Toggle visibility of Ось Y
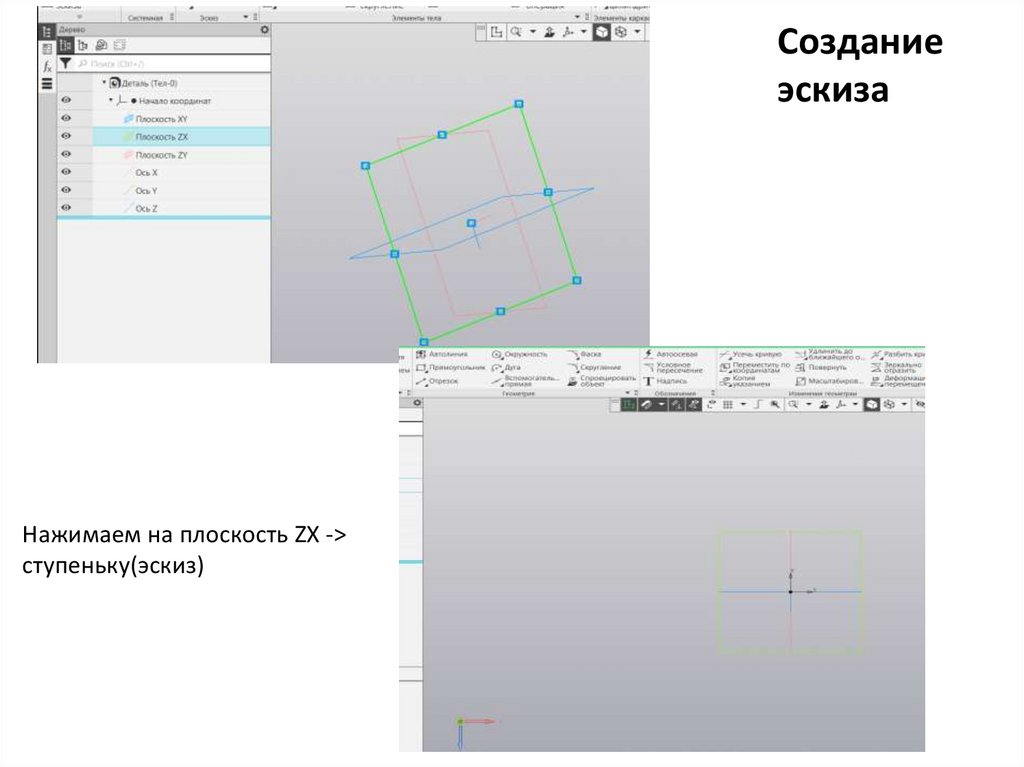The width and height of the screenshot is (1024, 767). (x=66, y=190)
